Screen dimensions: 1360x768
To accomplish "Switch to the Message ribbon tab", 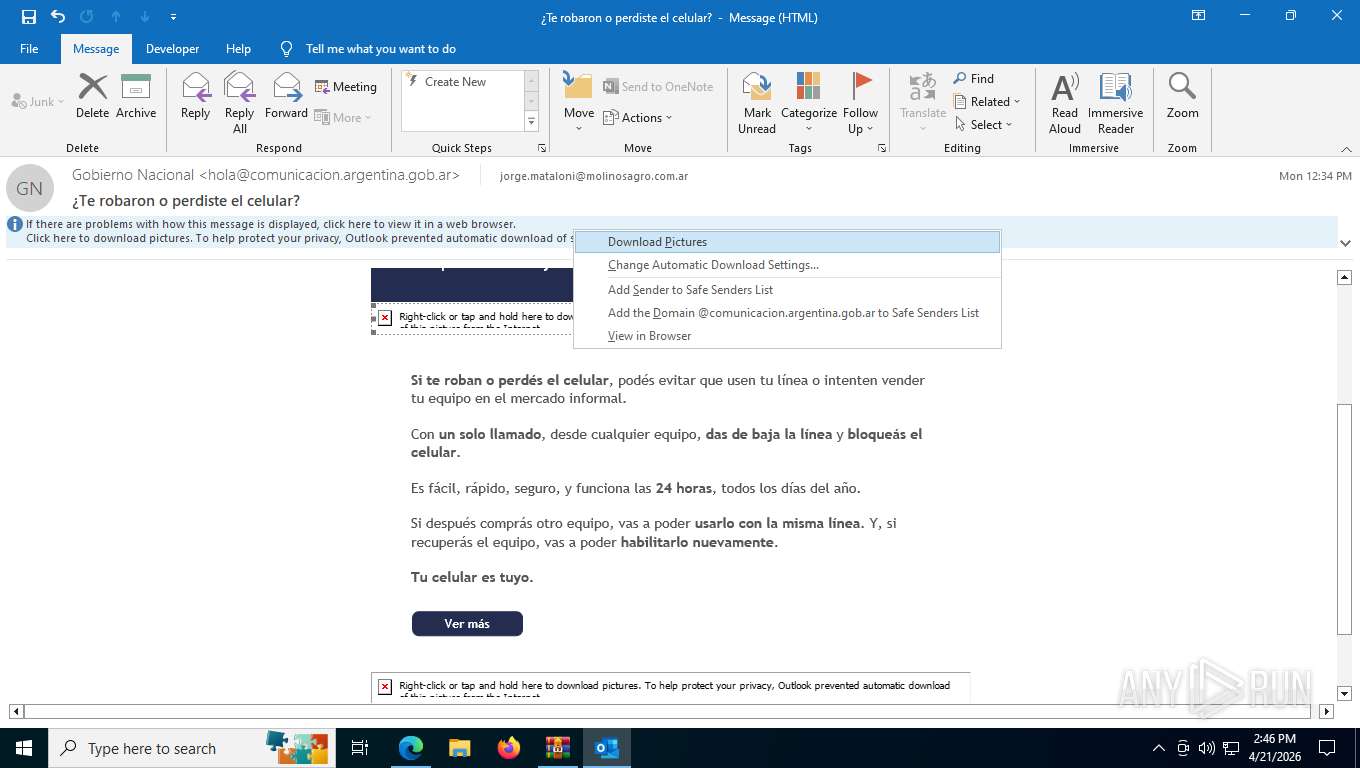I will tap(96, 48).
